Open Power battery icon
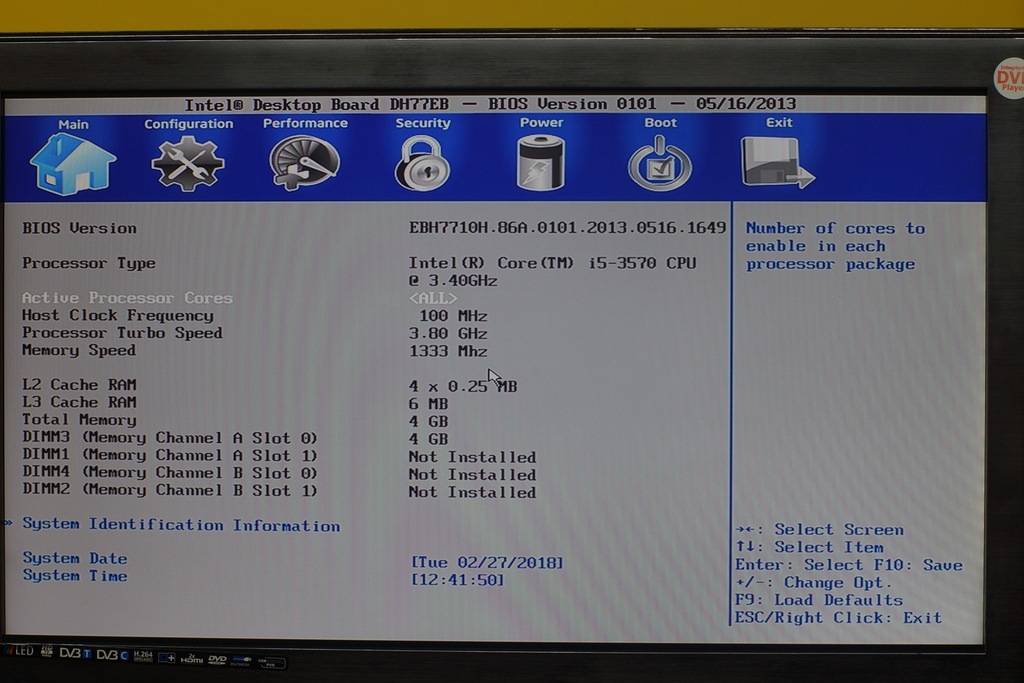The image size is (1024, 683). pos(541,163)
